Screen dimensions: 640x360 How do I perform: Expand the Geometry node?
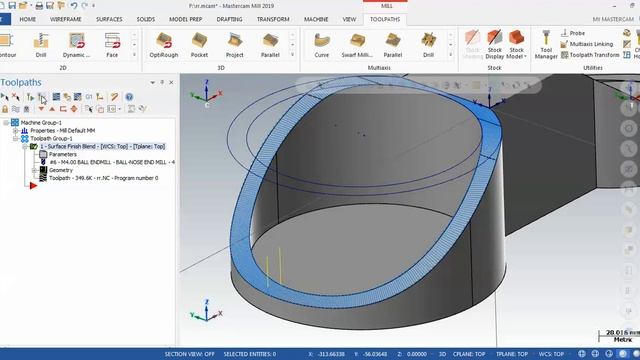pos(34,170)
